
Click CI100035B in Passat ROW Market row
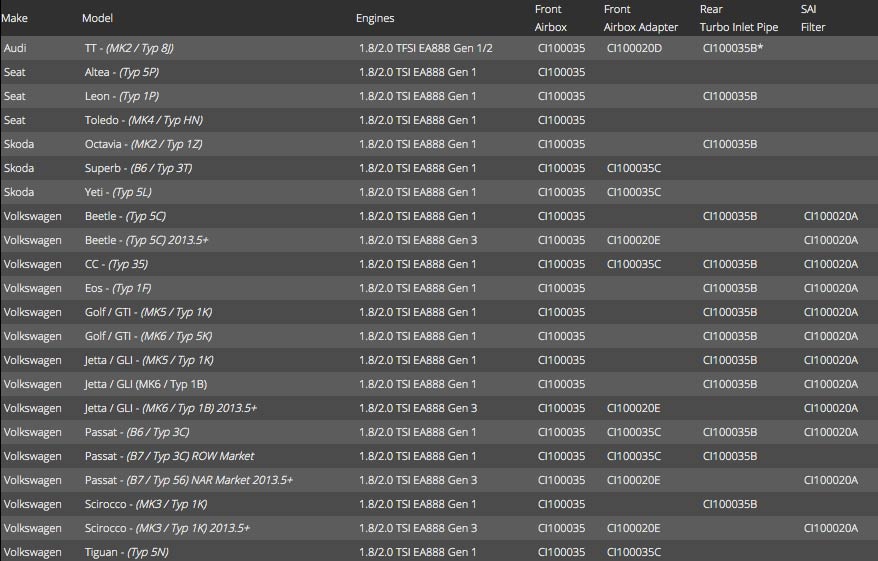click(730, 456)
